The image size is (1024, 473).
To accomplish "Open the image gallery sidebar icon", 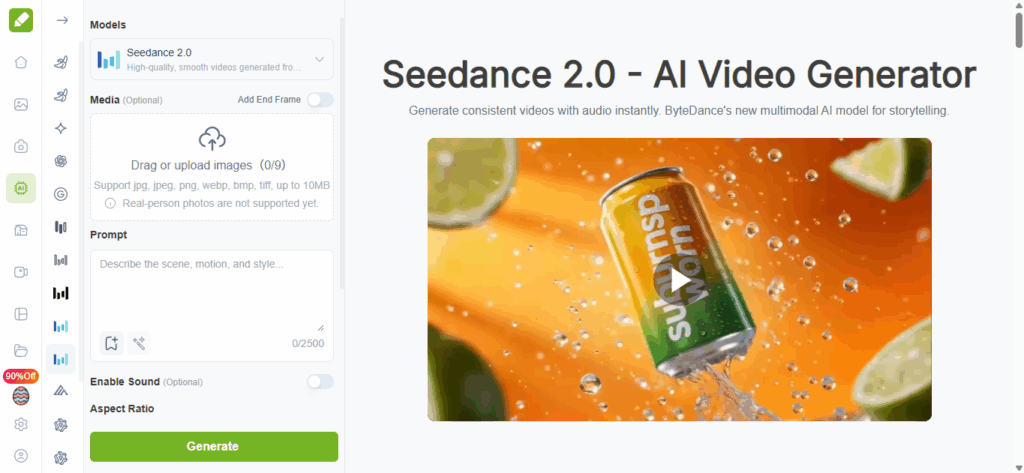I will pyautogui.click(x=21, y=105).
